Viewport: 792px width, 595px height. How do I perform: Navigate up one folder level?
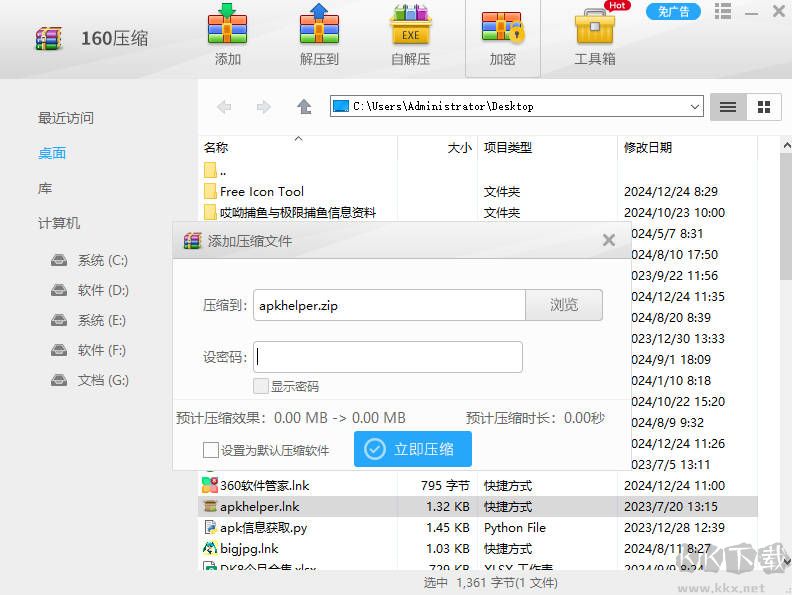click(x=304, y=107)
